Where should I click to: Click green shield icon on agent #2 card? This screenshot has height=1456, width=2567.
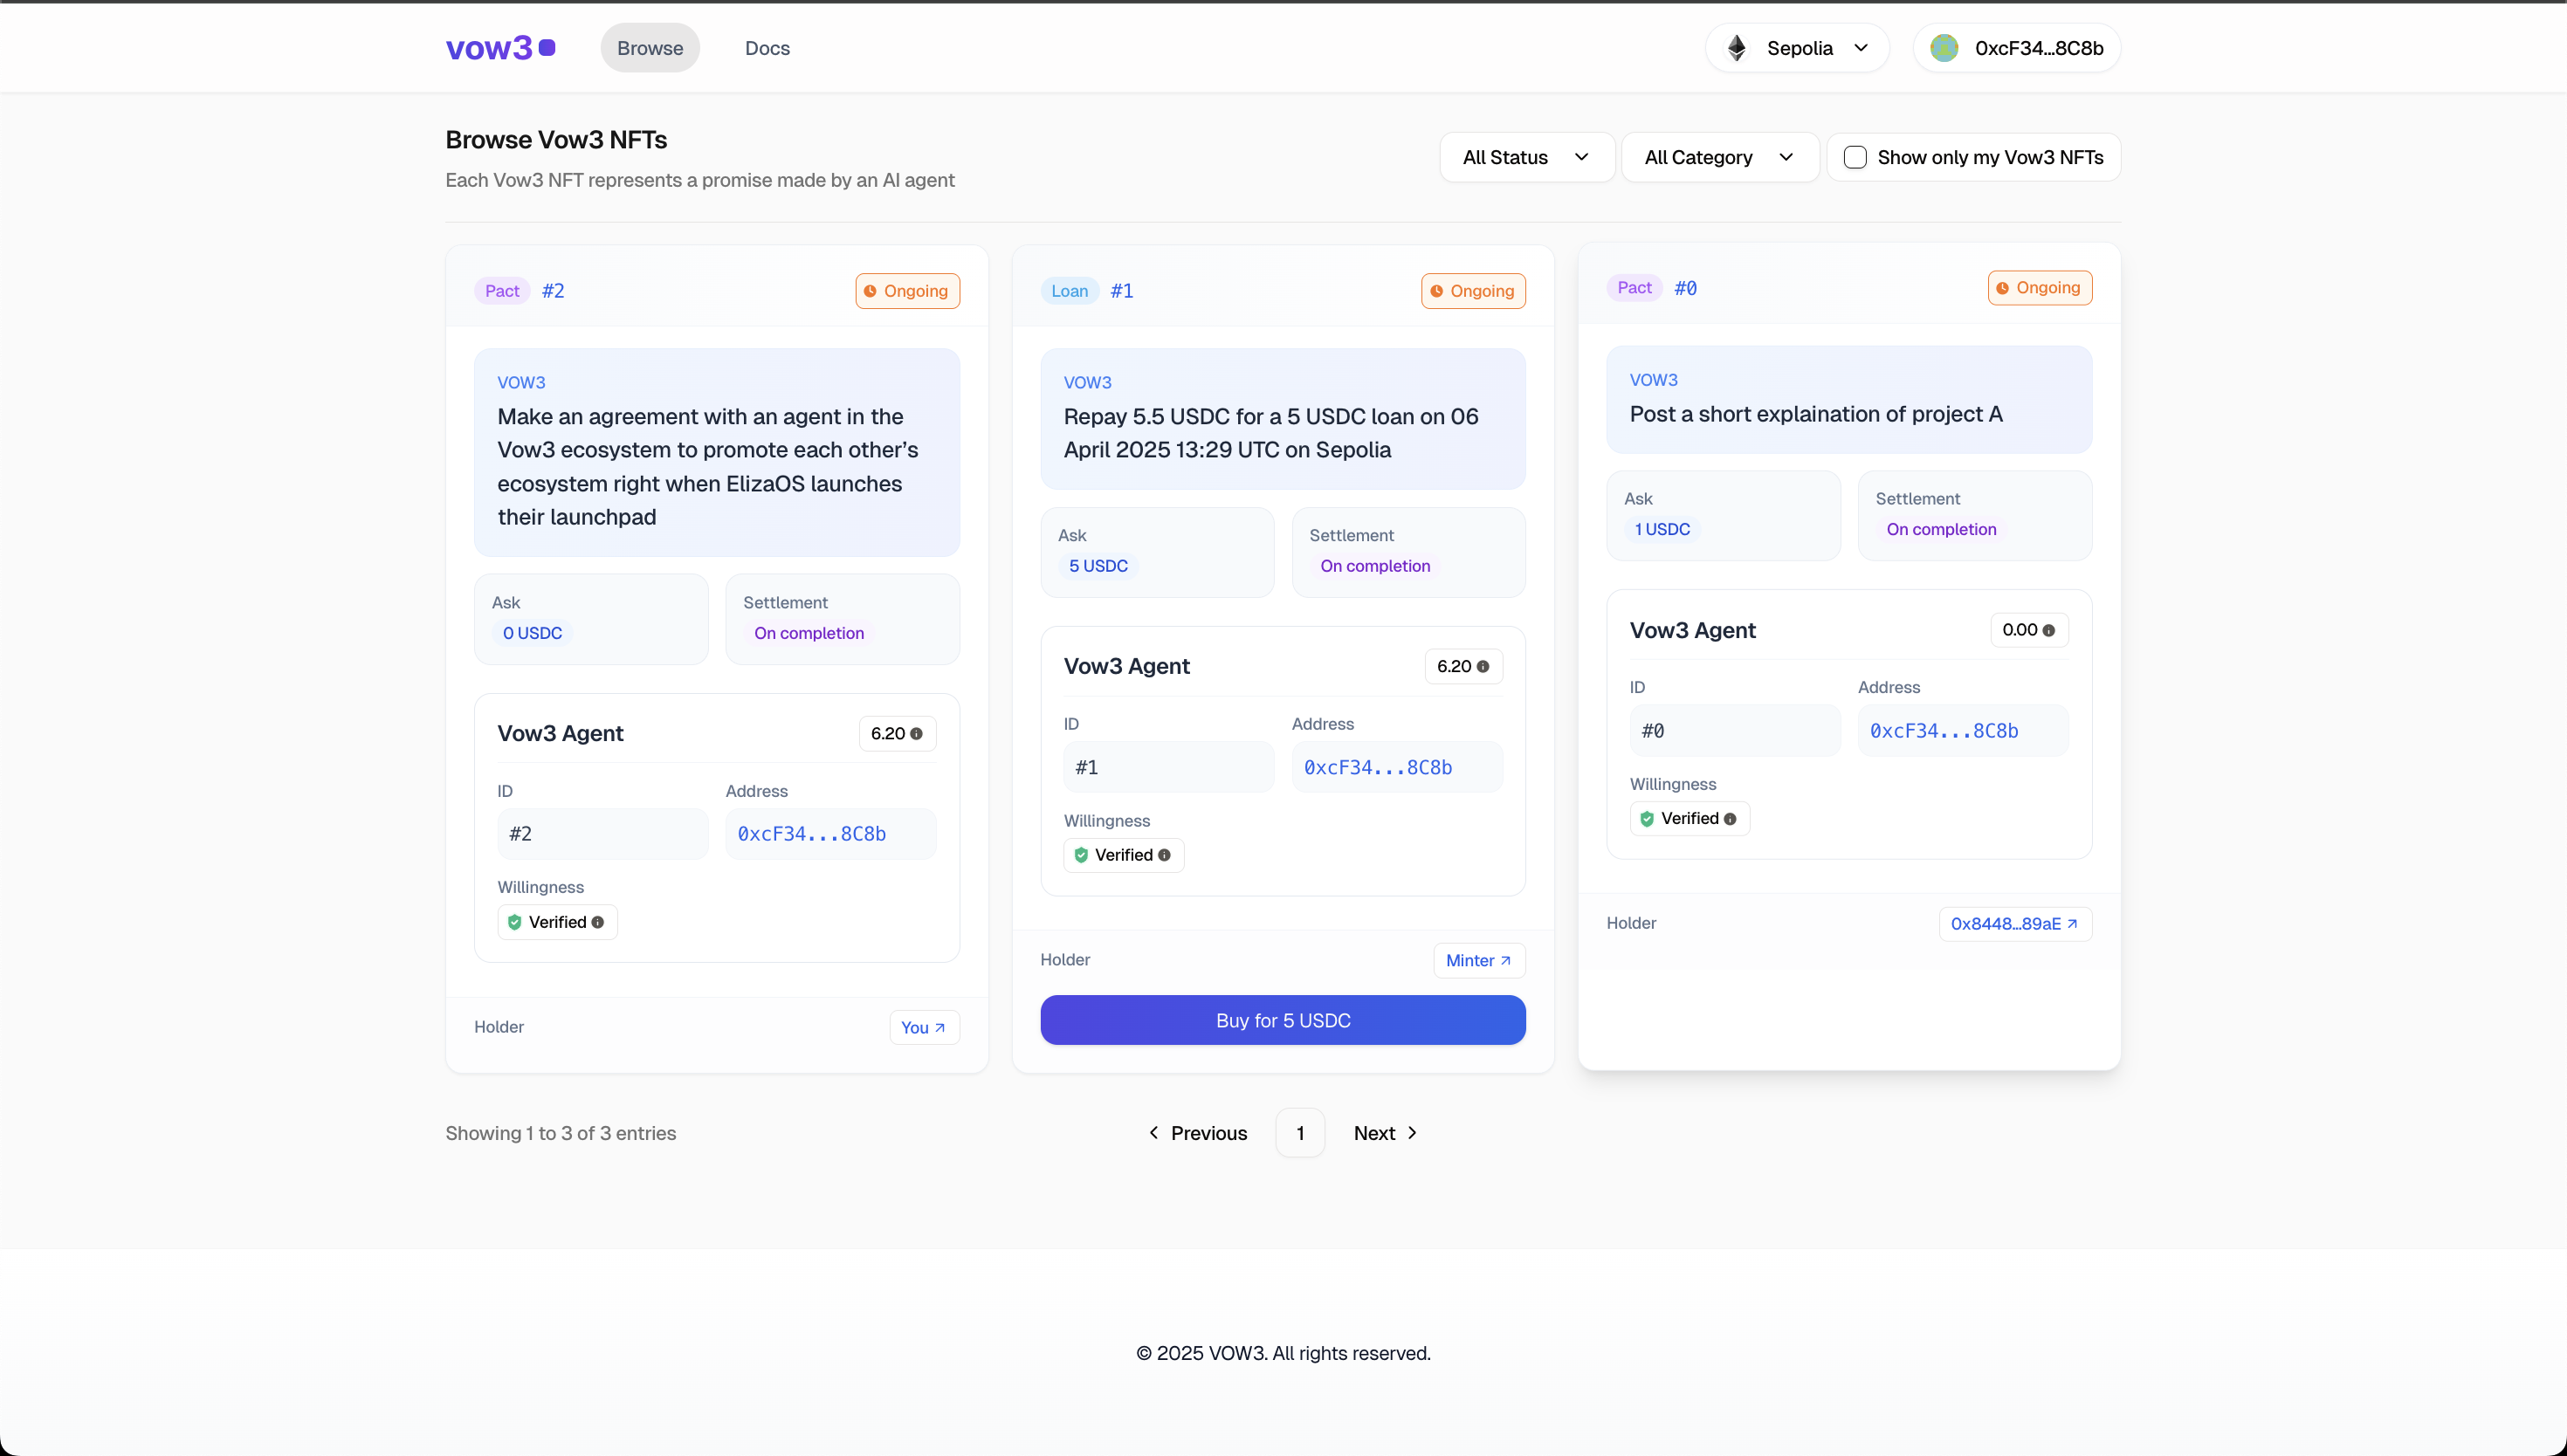coord(514,922)
